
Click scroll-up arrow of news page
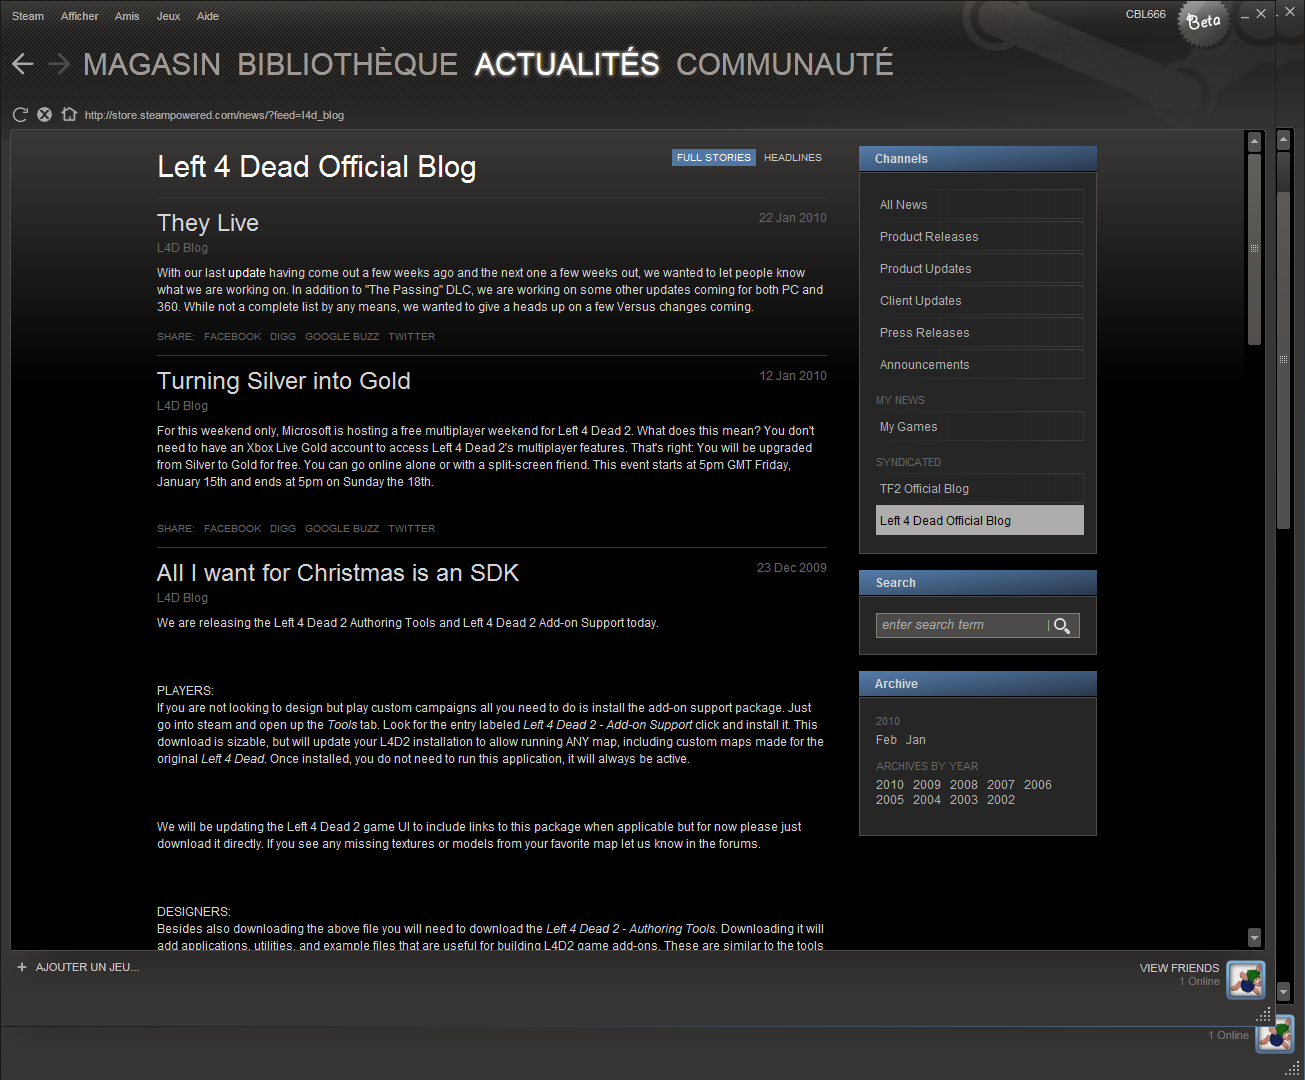tap(1254, 142)
